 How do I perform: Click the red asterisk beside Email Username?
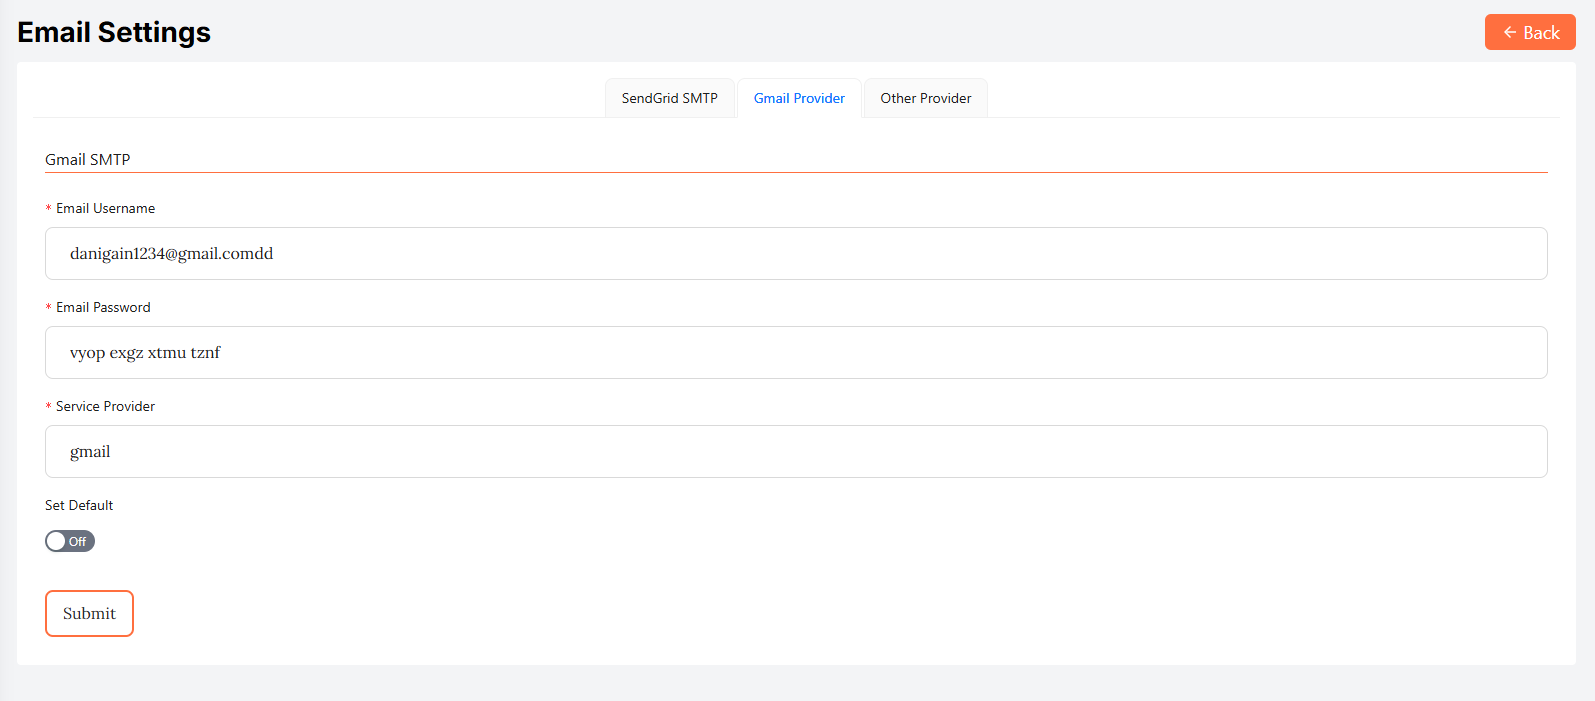48,209
